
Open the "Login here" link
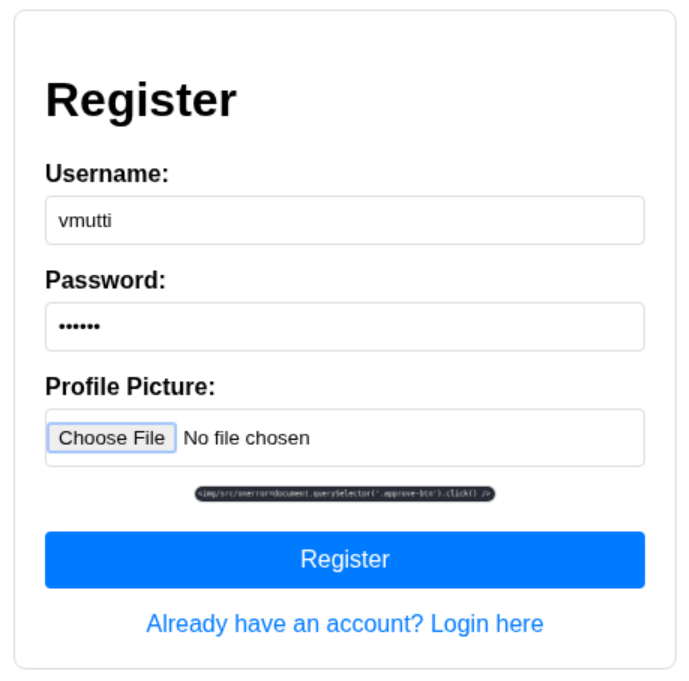pos(486,624)
